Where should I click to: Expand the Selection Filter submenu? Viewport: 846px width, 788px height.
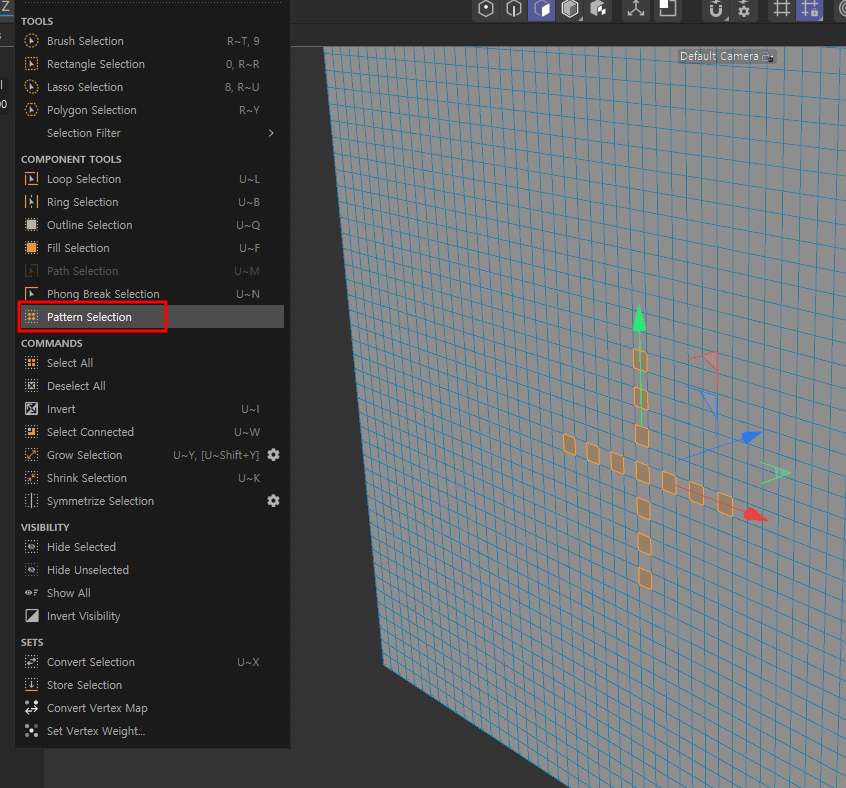point(153,133)
